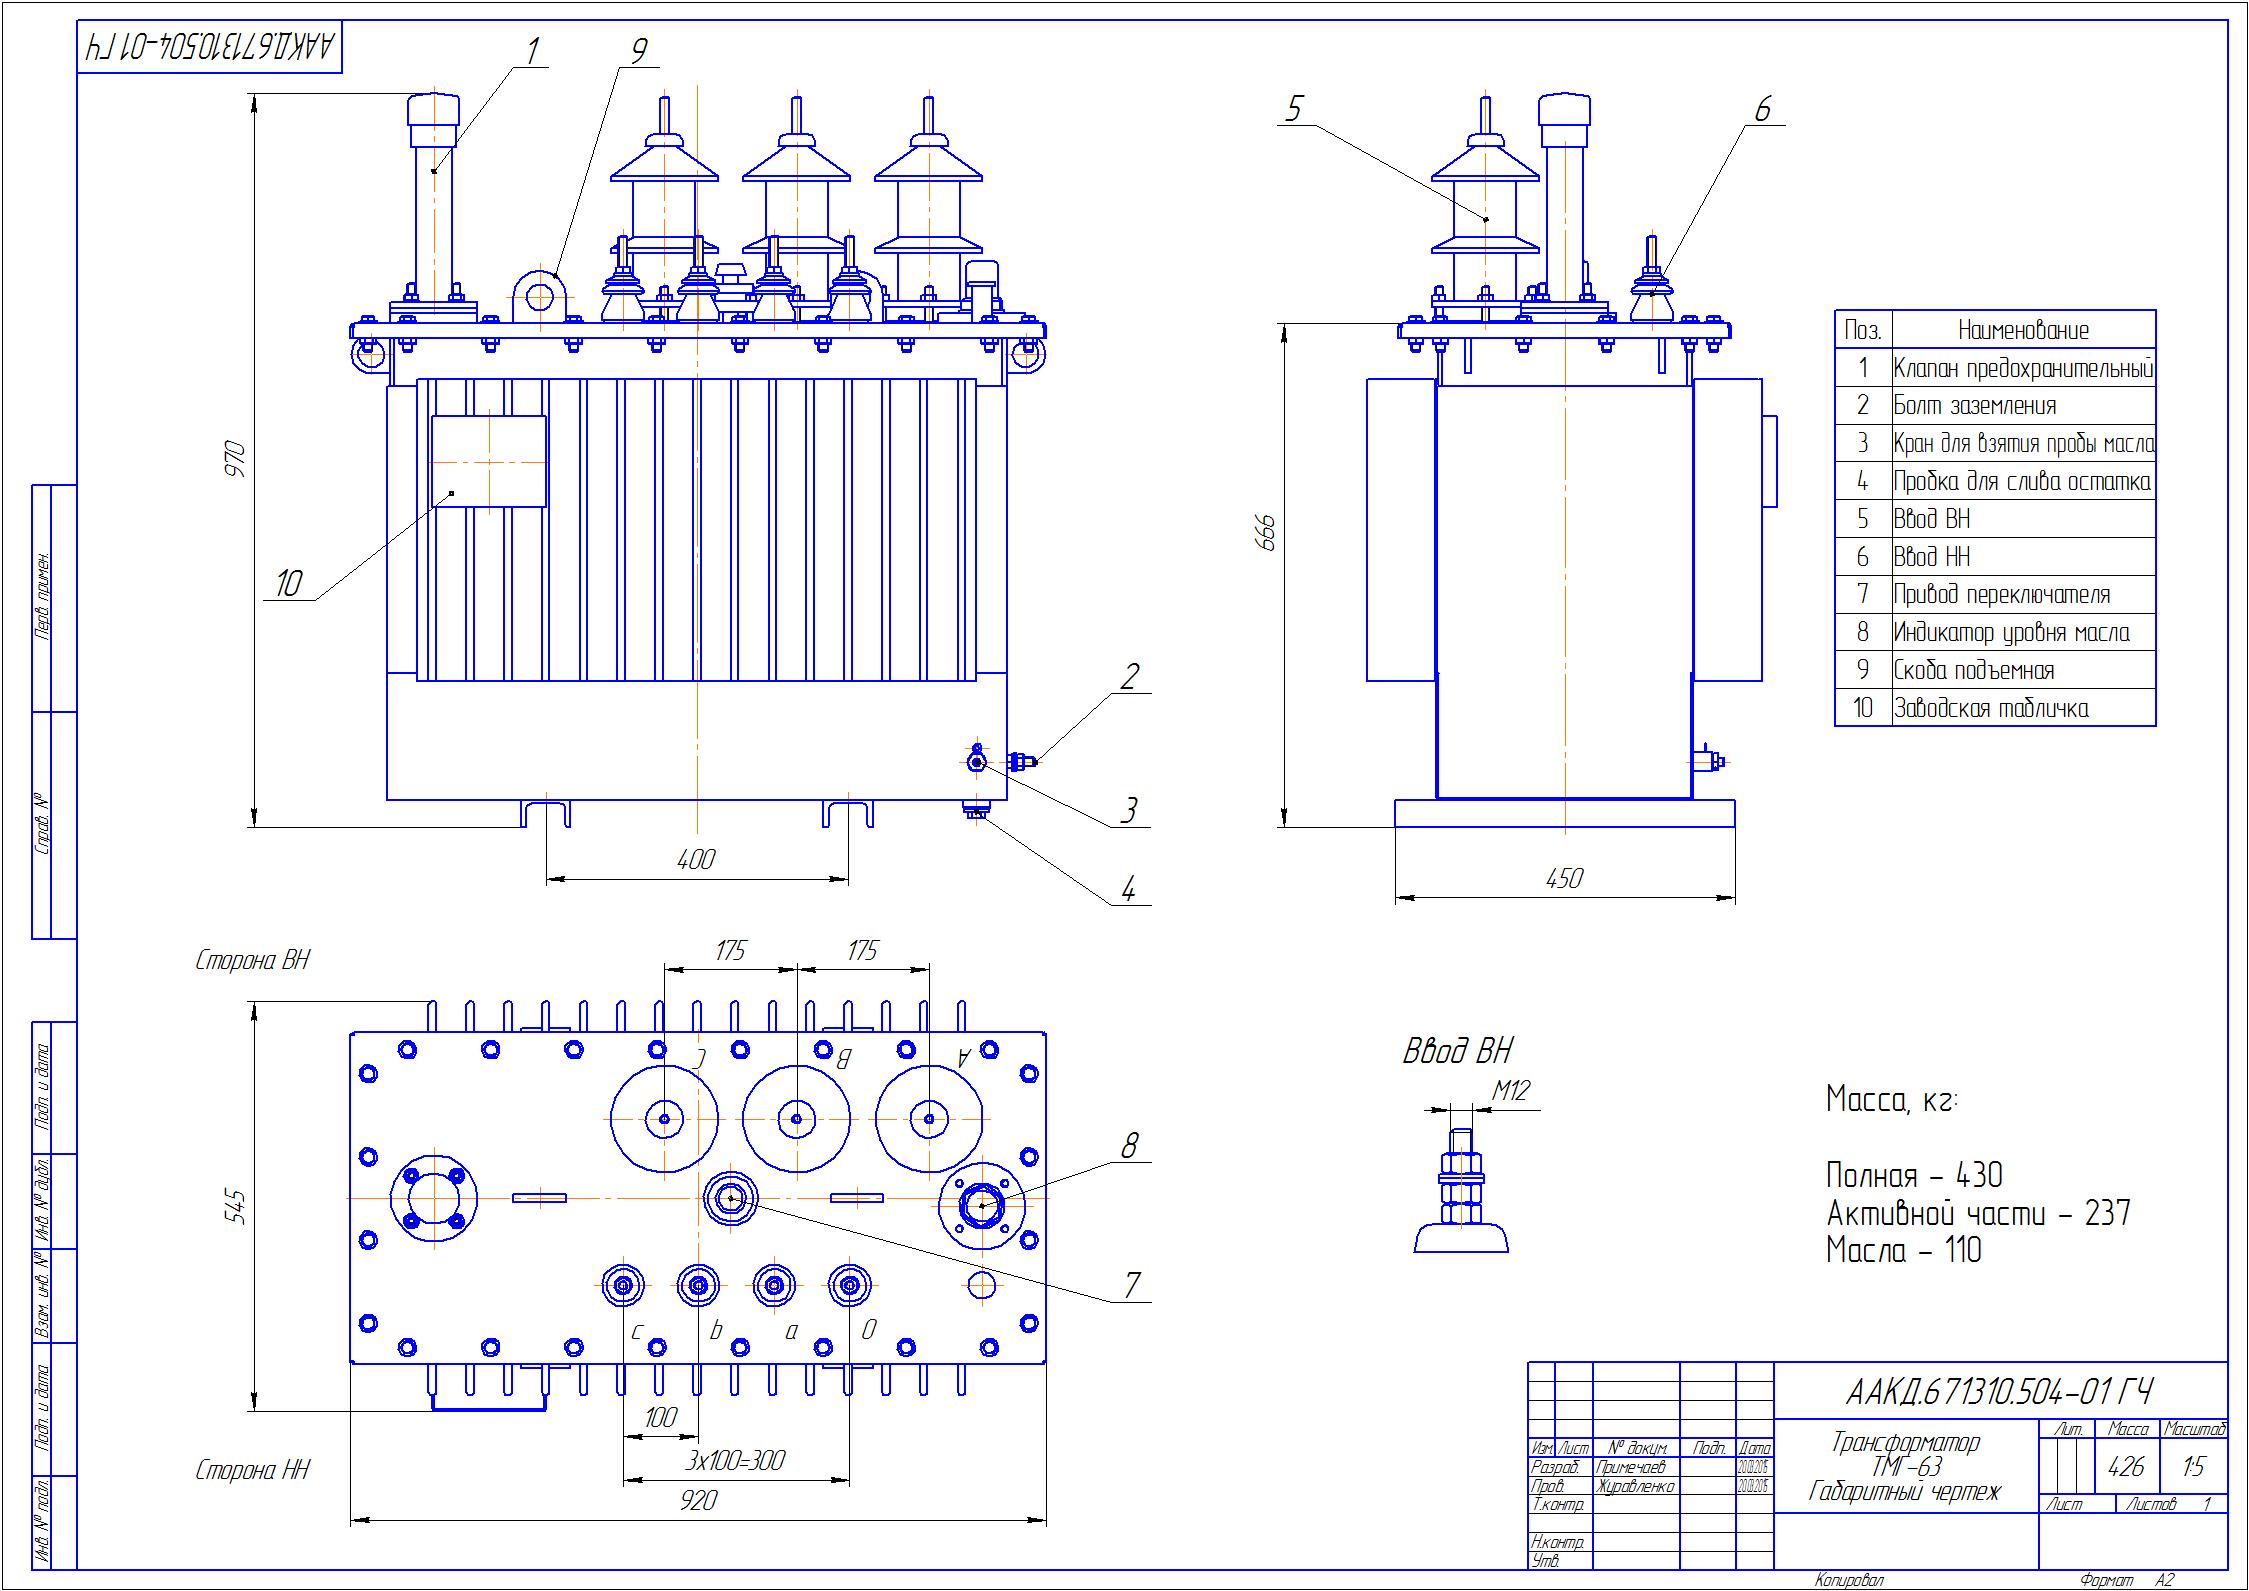Click 'Кран для взятия пробы масла' entry
Viewport: 2249px width, 1591px height.
pyautogui.click(x=1995, y=444)
